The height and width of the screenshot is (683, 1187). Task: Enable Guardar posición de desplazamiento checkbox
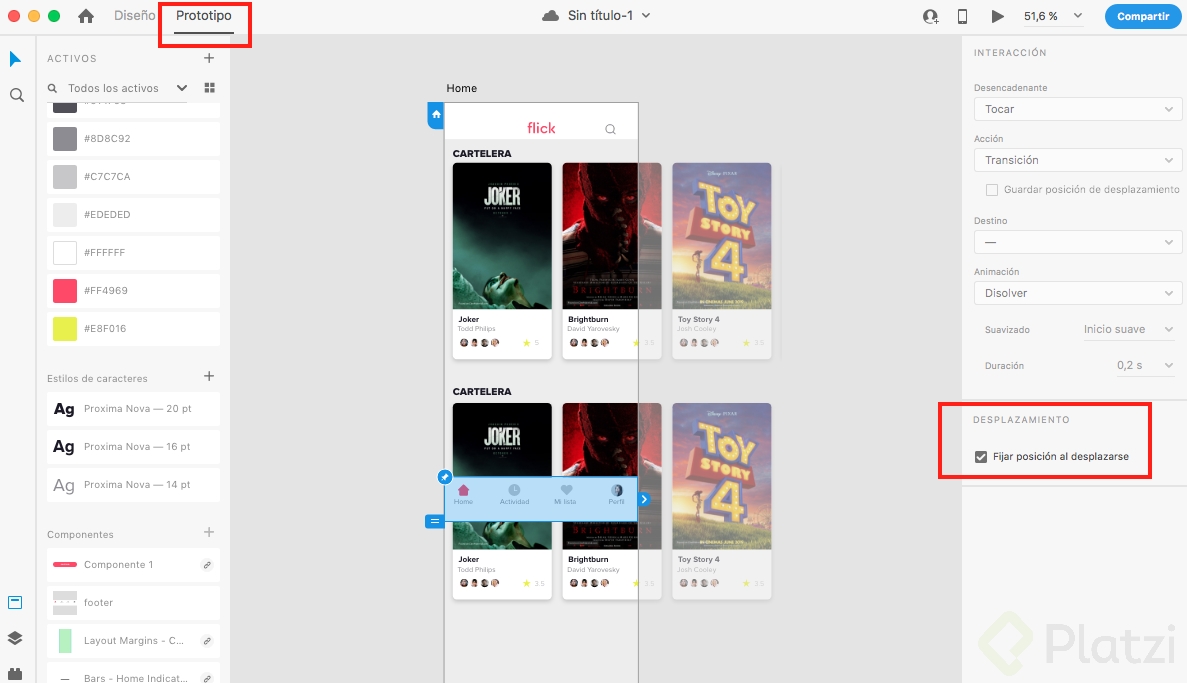[x=992, y=189]
